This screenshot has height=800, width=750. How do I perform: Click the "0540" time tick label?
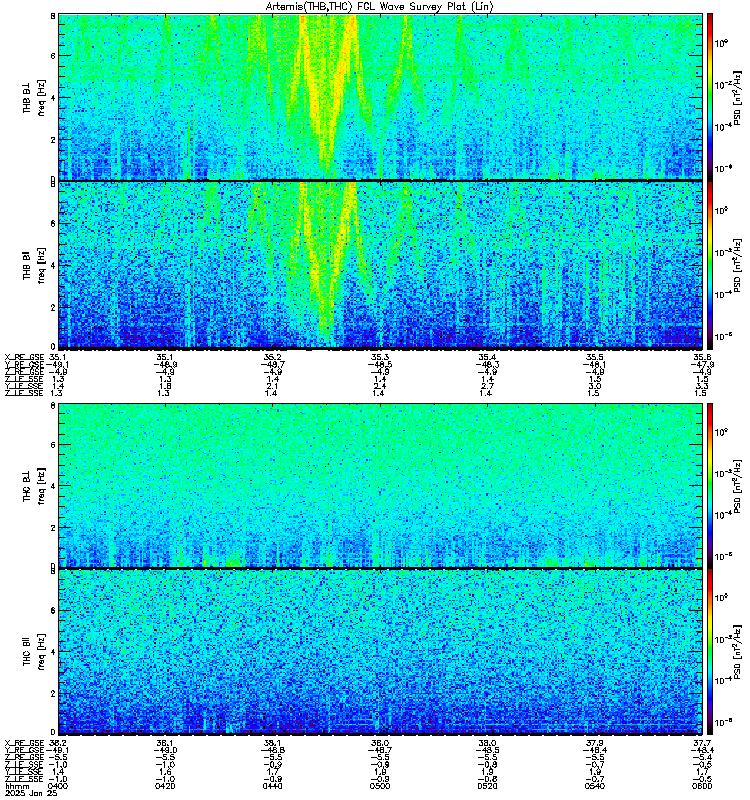coord(595,786)
